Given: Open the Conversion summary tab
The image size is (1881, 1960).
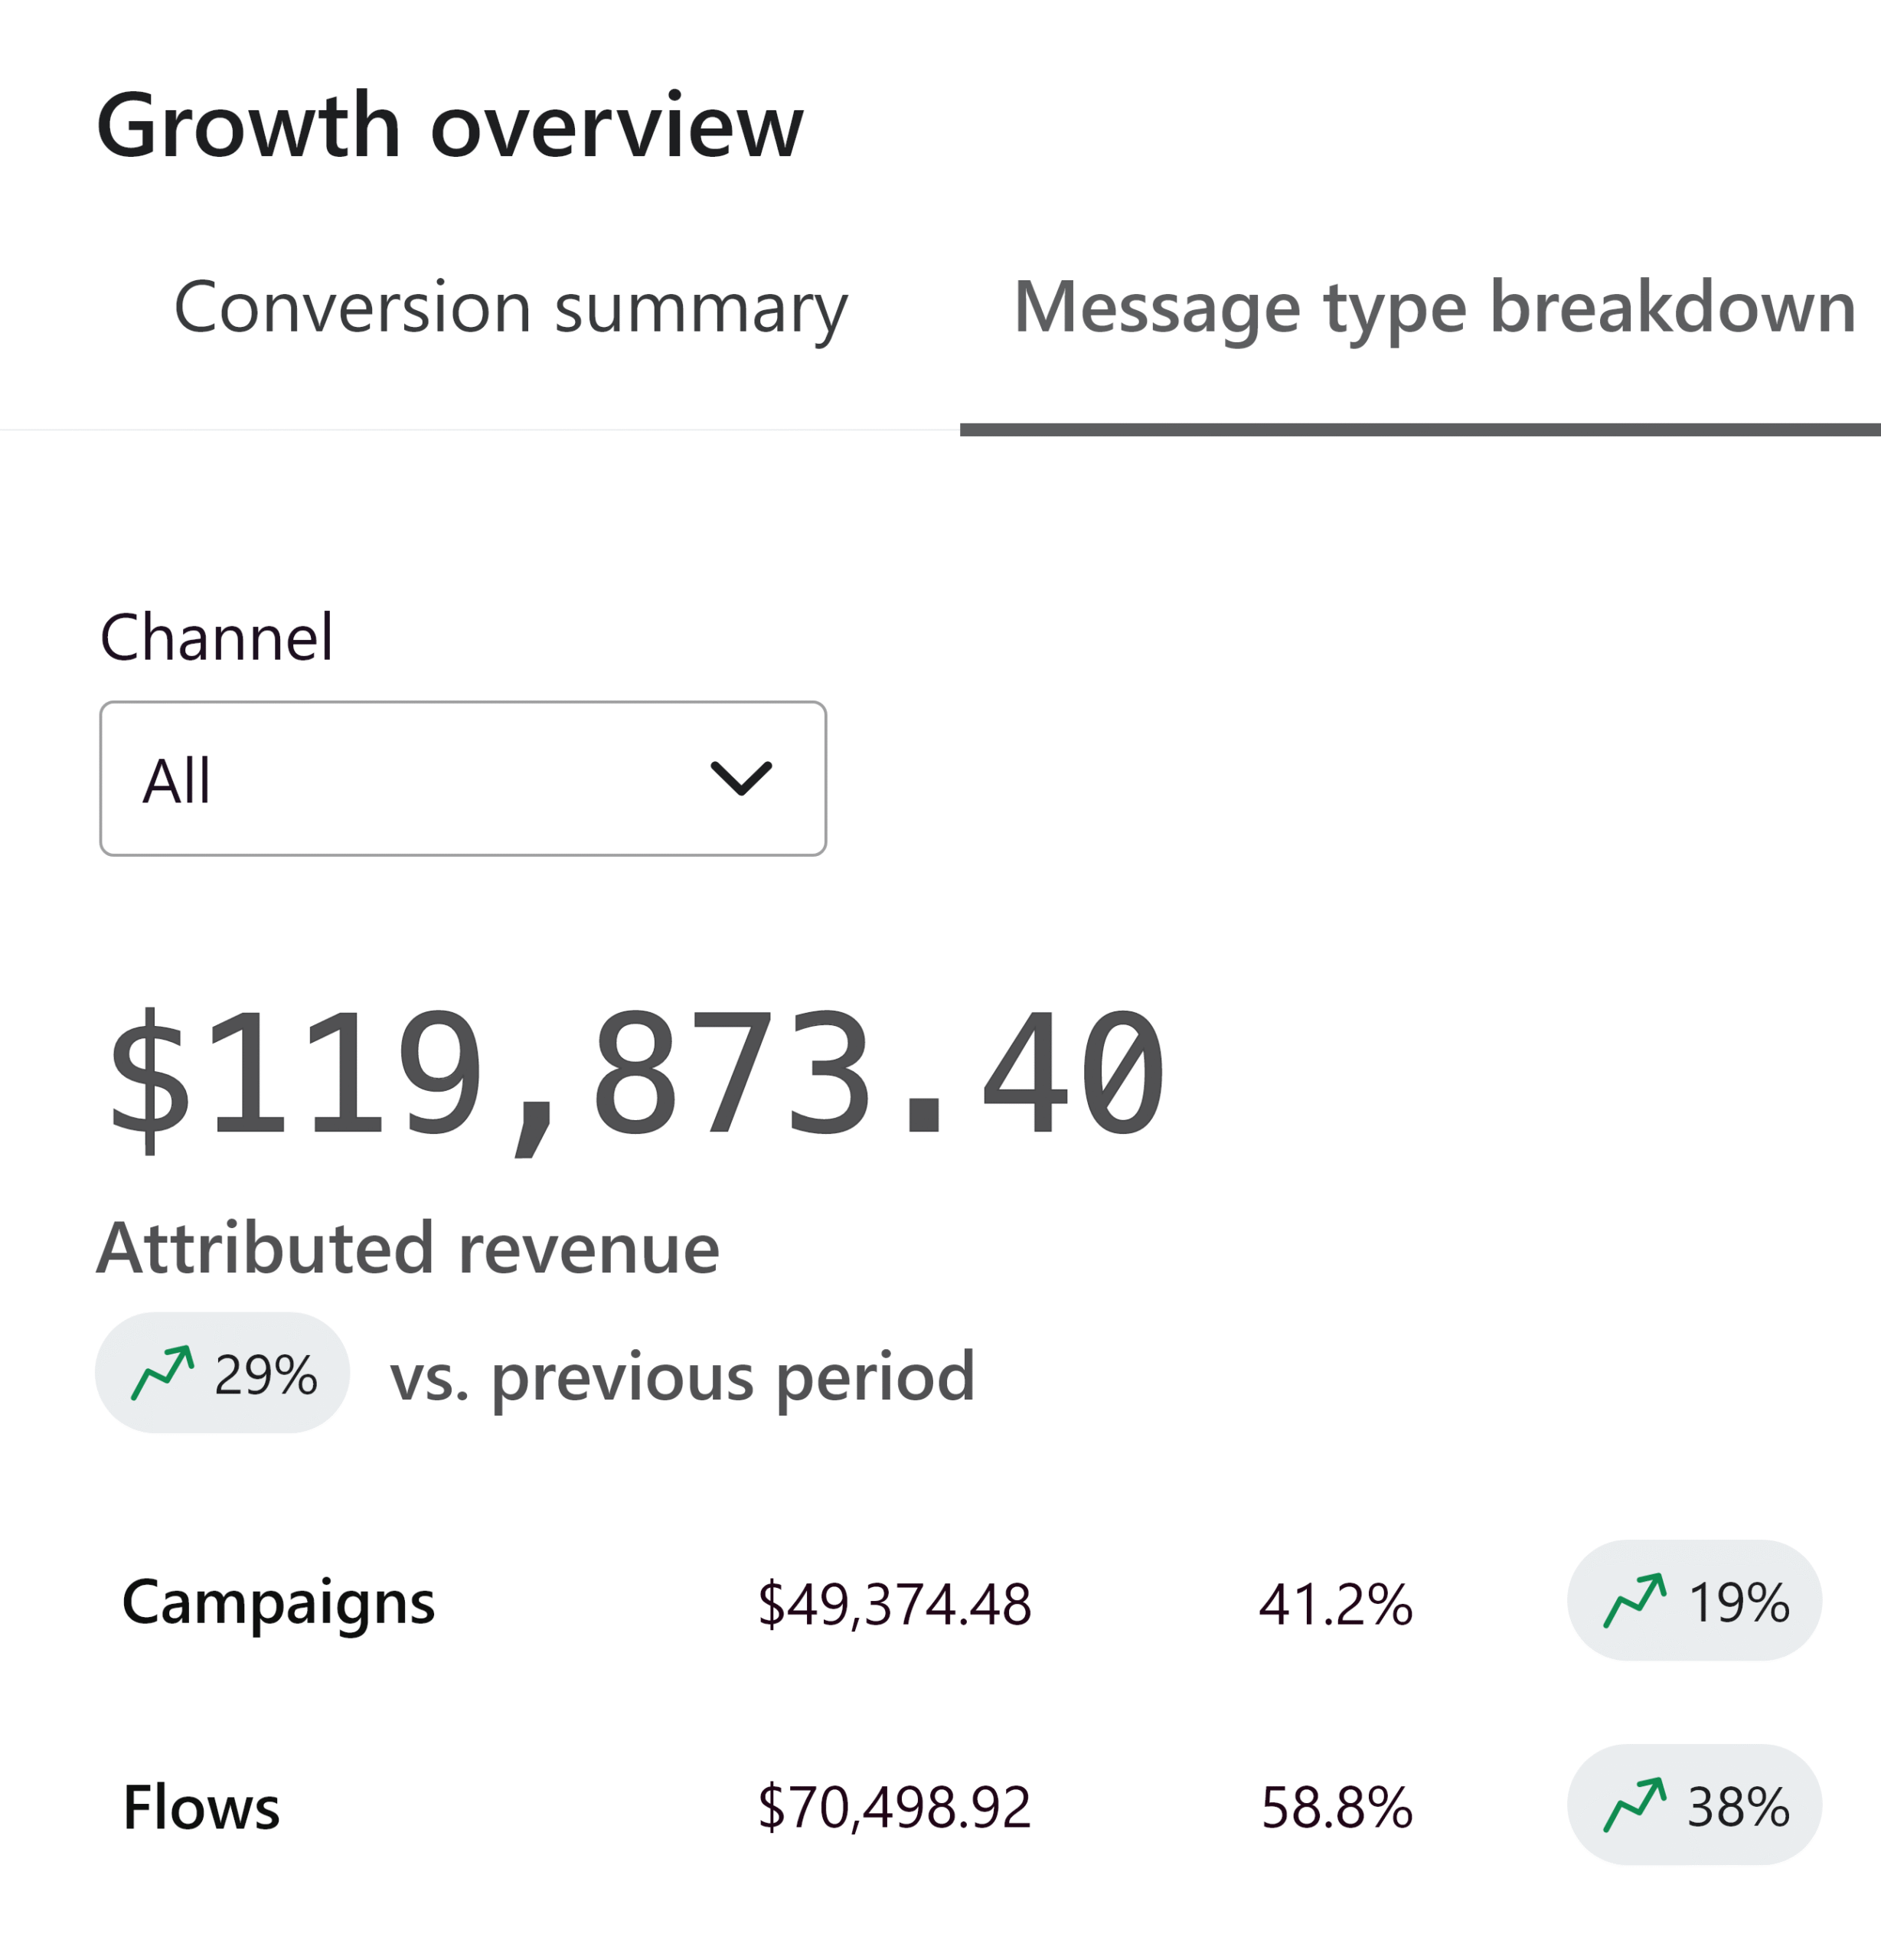Looking at the screenshot, I should click(510, 307).
